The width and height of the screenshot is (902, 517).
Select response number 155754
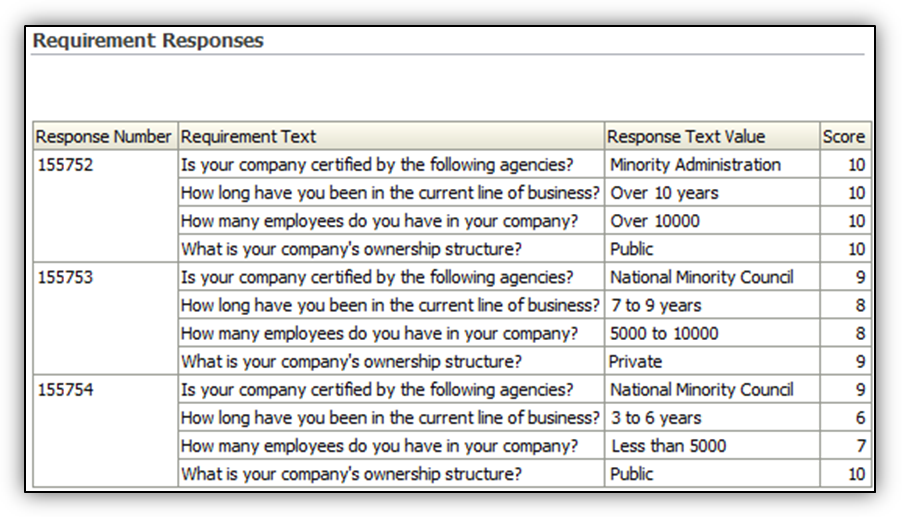[x=65, y=390]
